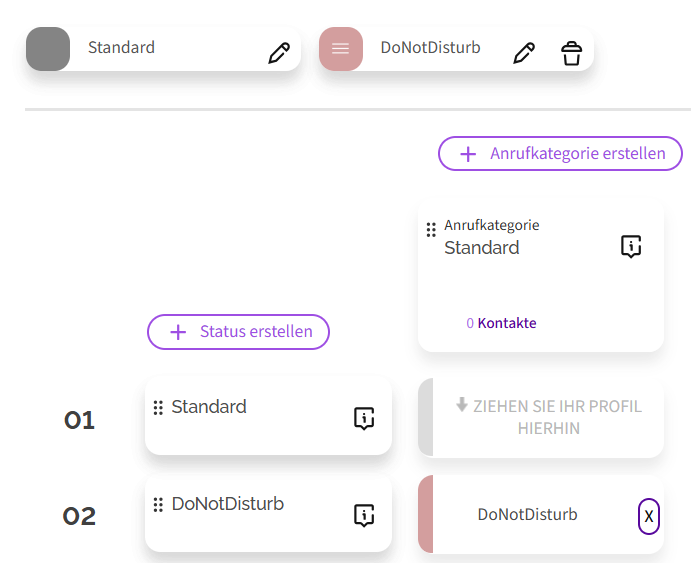This screenshot has width=692, height=563.
Task: Show info for the DoNotDisturb status row
Action: 364,515
